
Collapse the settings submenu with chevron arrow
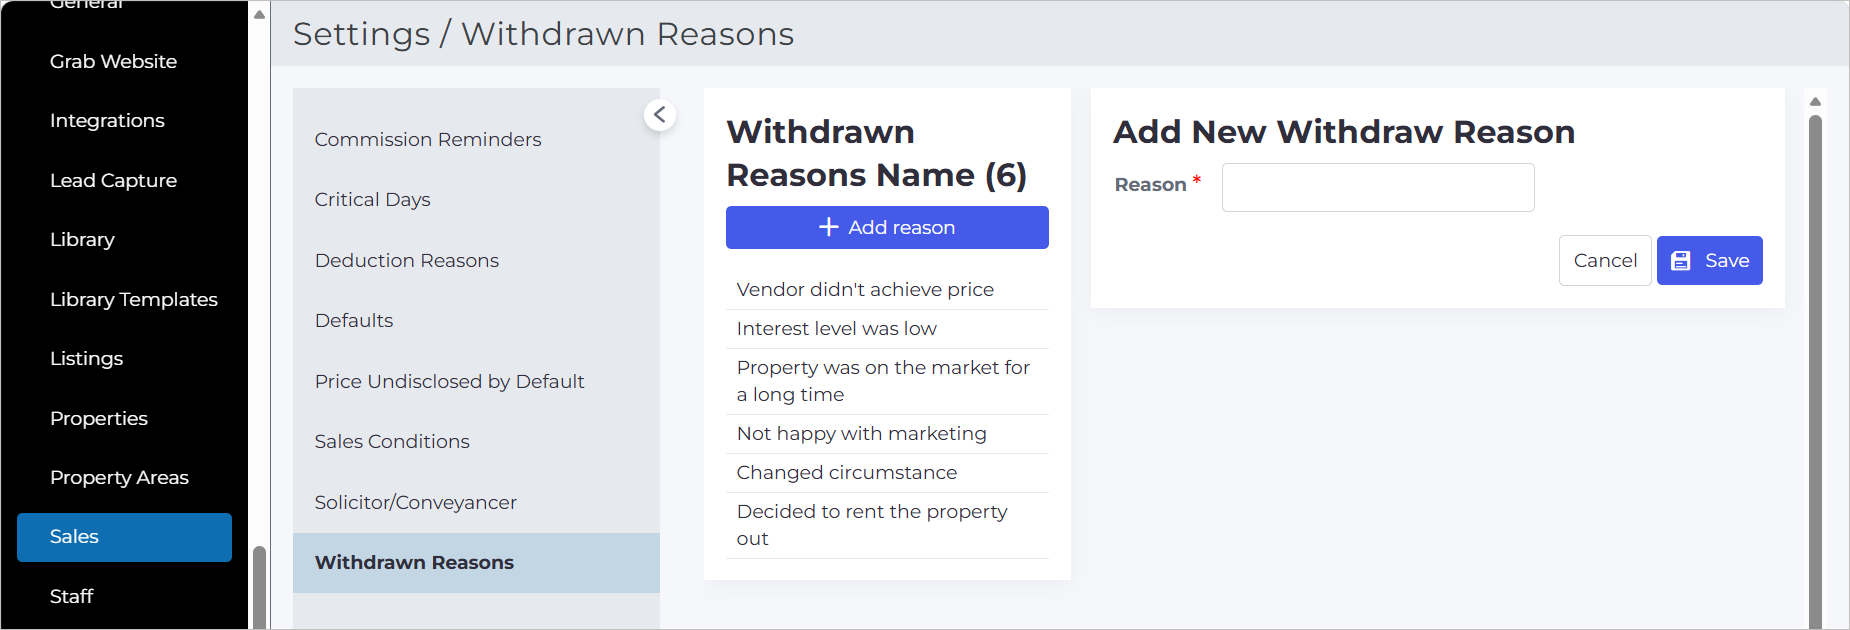pyautogui.click(x=660, y=115)
